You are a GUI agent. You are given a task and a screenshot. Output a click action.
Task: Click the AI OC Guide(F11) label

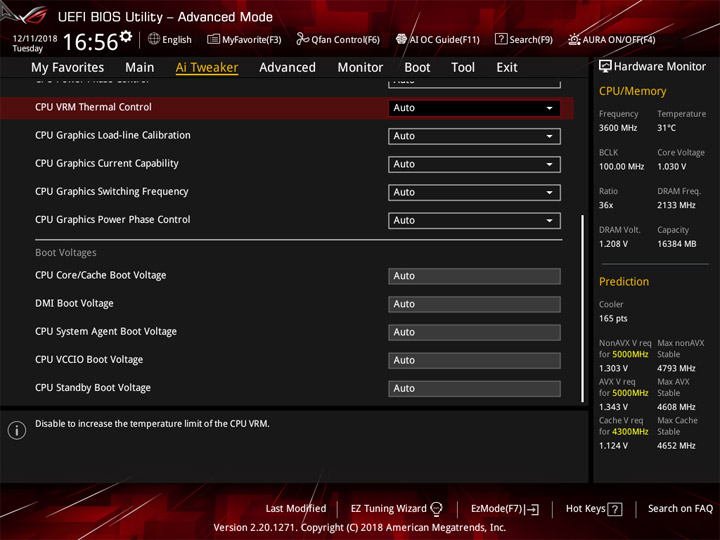point(444,40)
